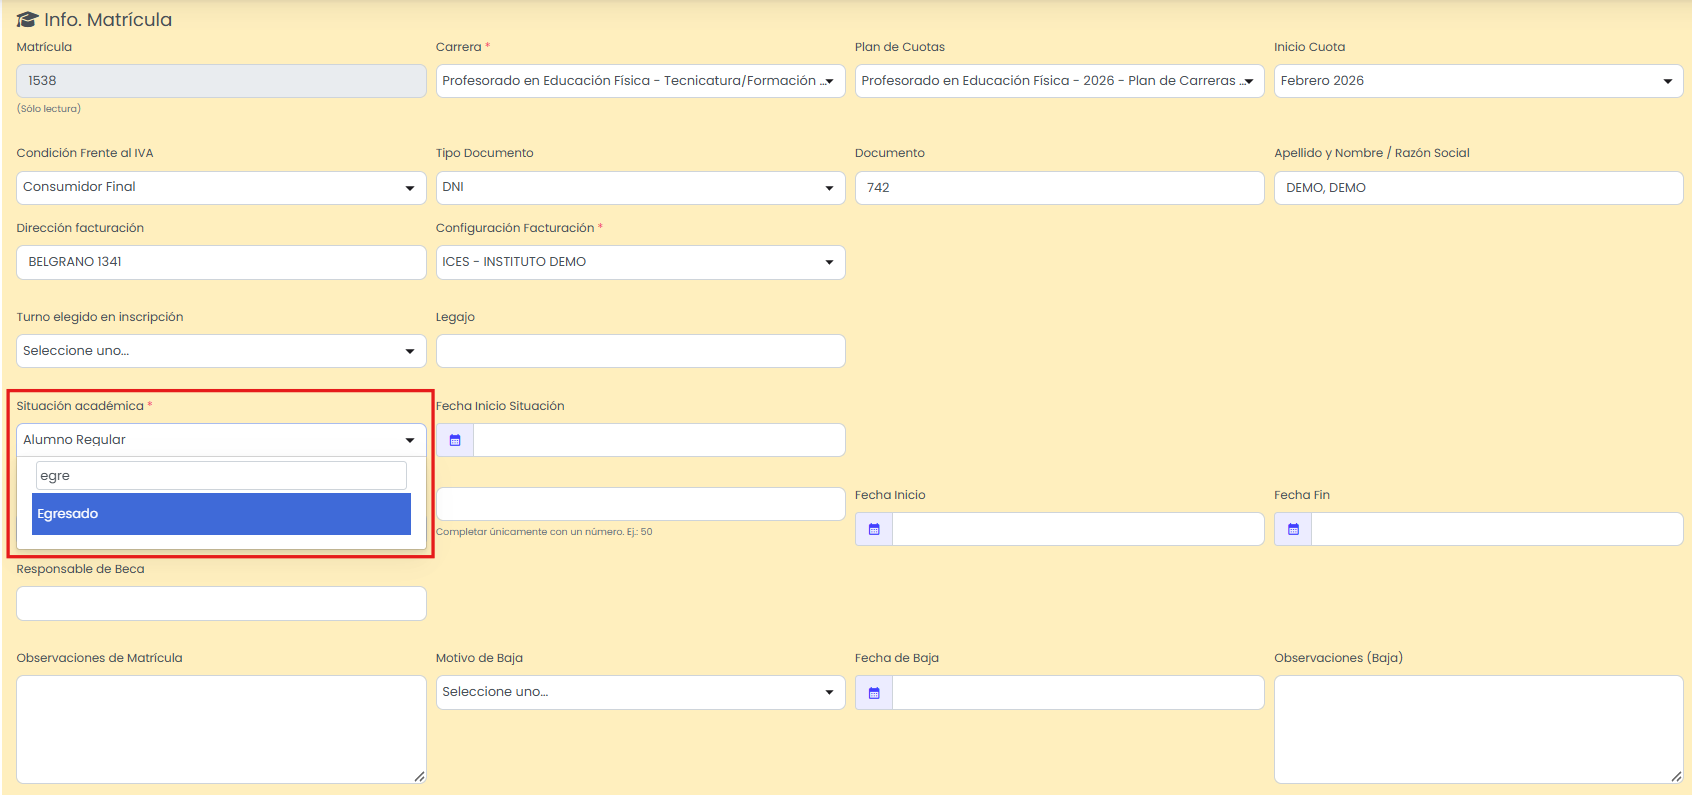This screenshot has width=1692, height=795.
Task: Click the Documento field showing 742
Action: (x=1059, y=188)
